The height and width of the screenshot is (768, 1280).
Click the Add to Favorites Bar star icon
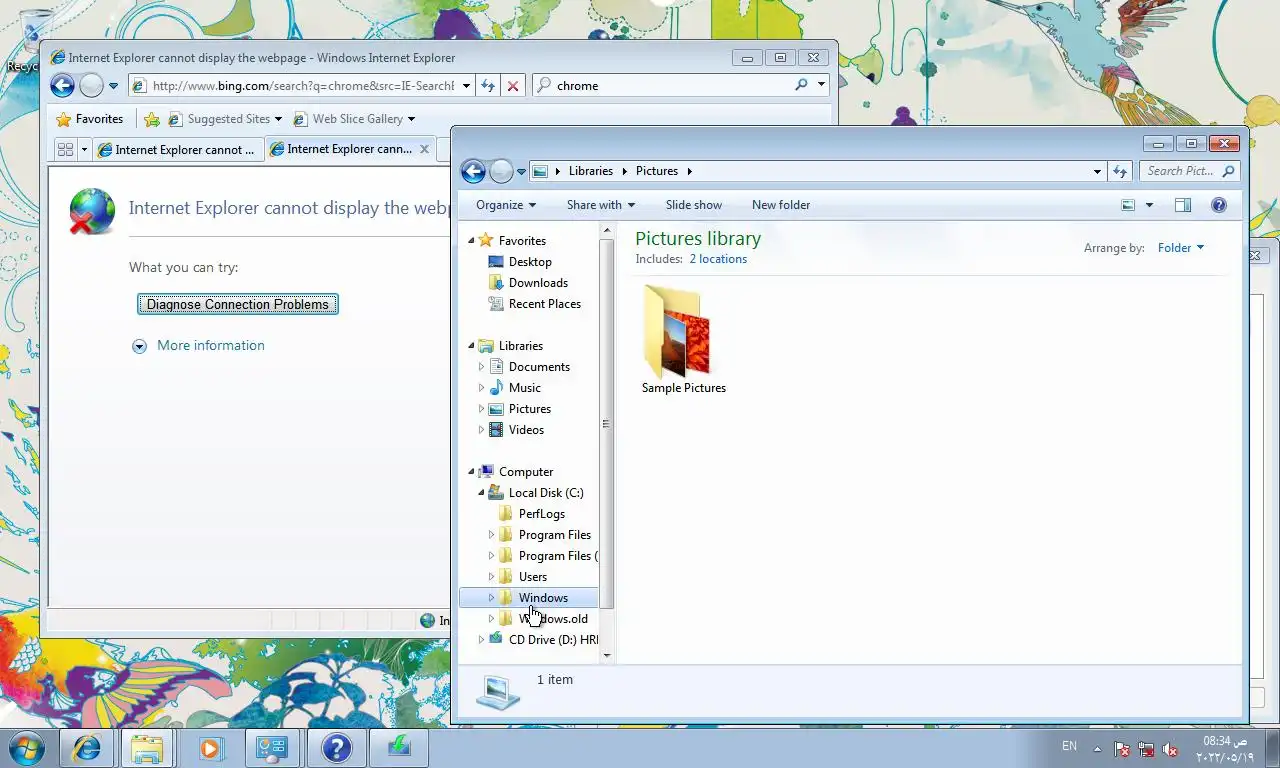point(152,119)
